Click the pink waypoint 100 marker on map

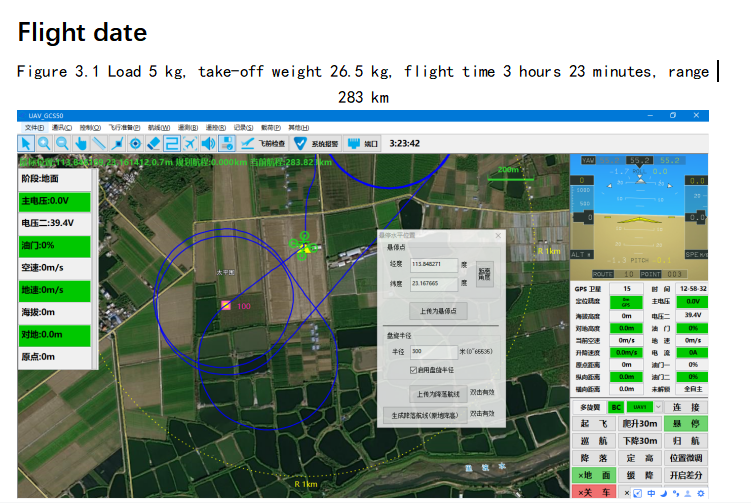click(x=226, y=306)
